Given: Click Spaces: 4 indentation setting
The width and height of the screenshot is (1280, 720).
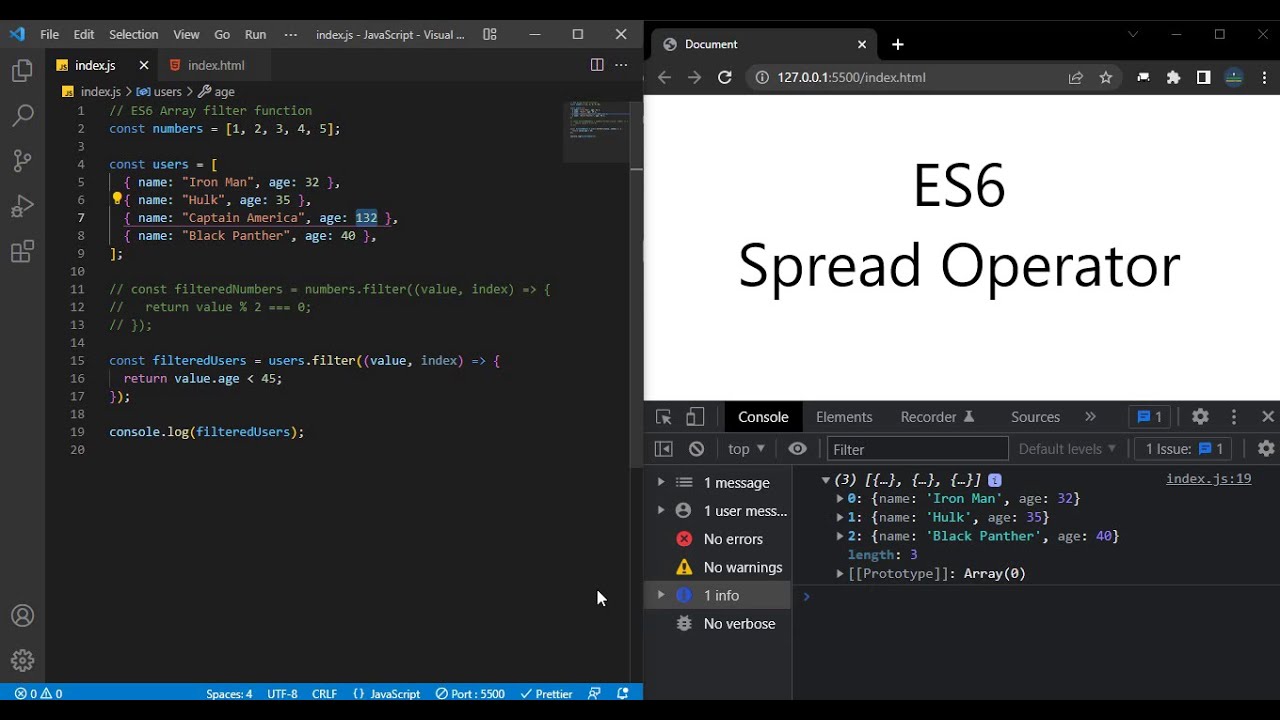Looking at the screenshot, I should point(229,693).
